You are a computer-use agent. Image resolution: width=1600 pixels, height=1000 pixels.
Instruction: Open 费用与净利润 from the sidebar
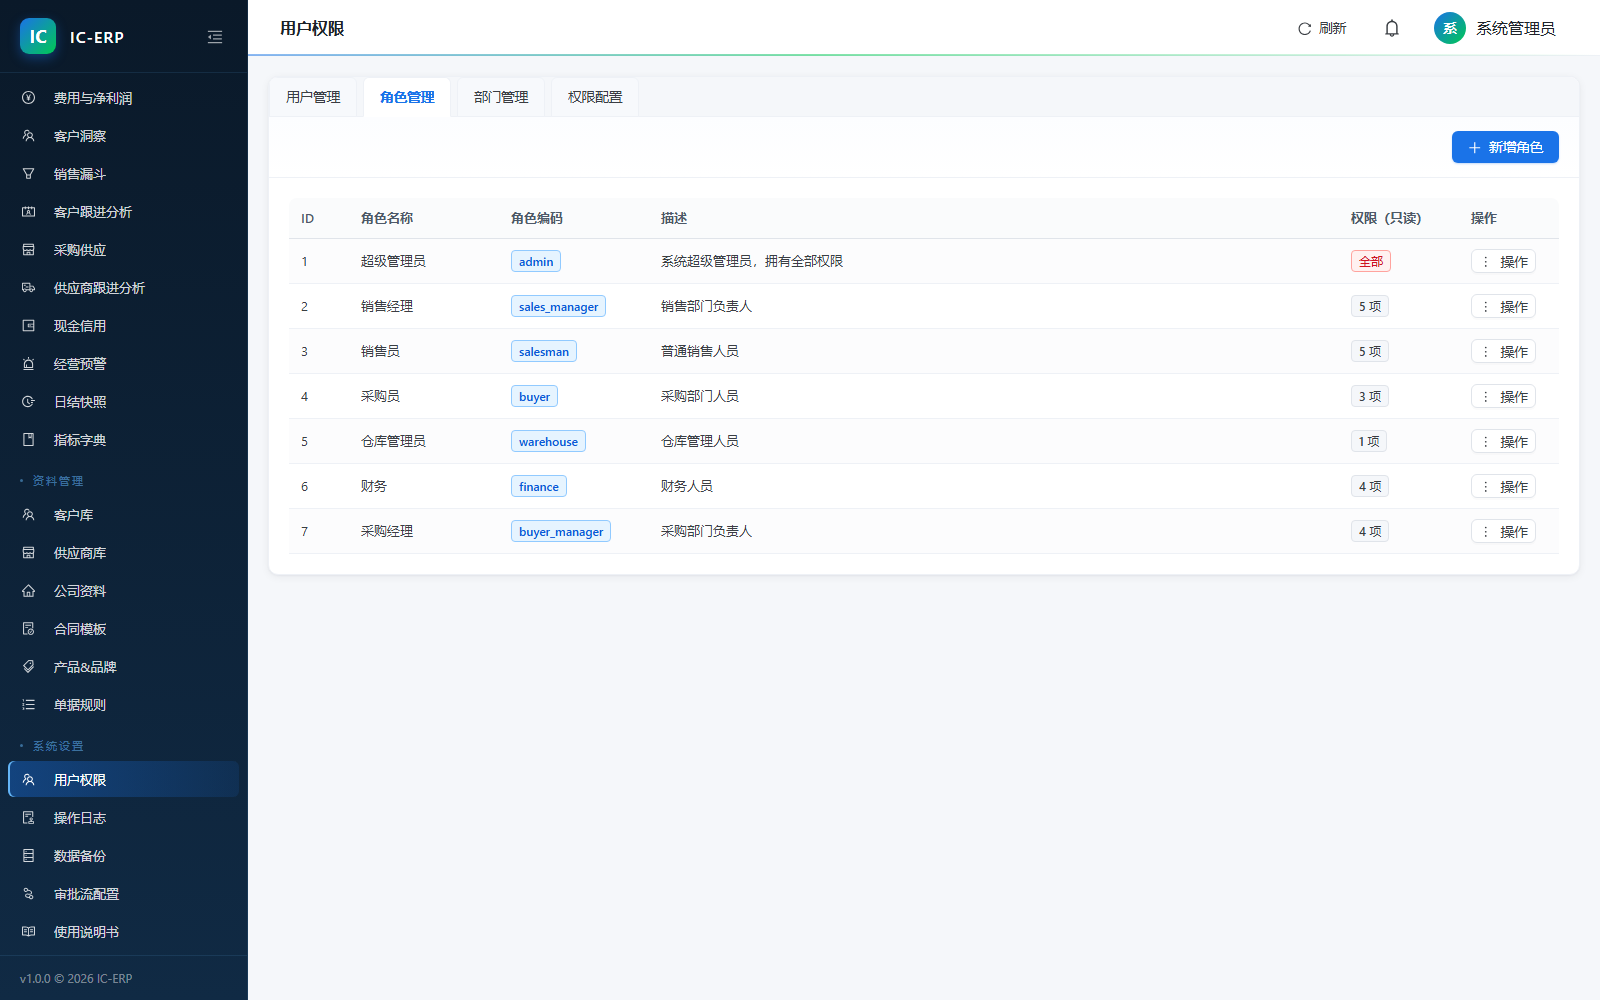[124, 98]
